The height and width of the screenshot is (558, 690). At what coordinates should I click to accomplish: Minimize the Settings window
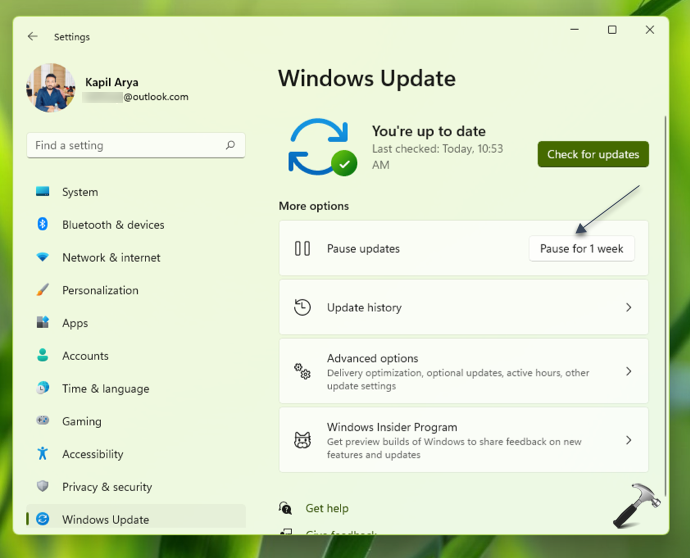tap(575, 29)
